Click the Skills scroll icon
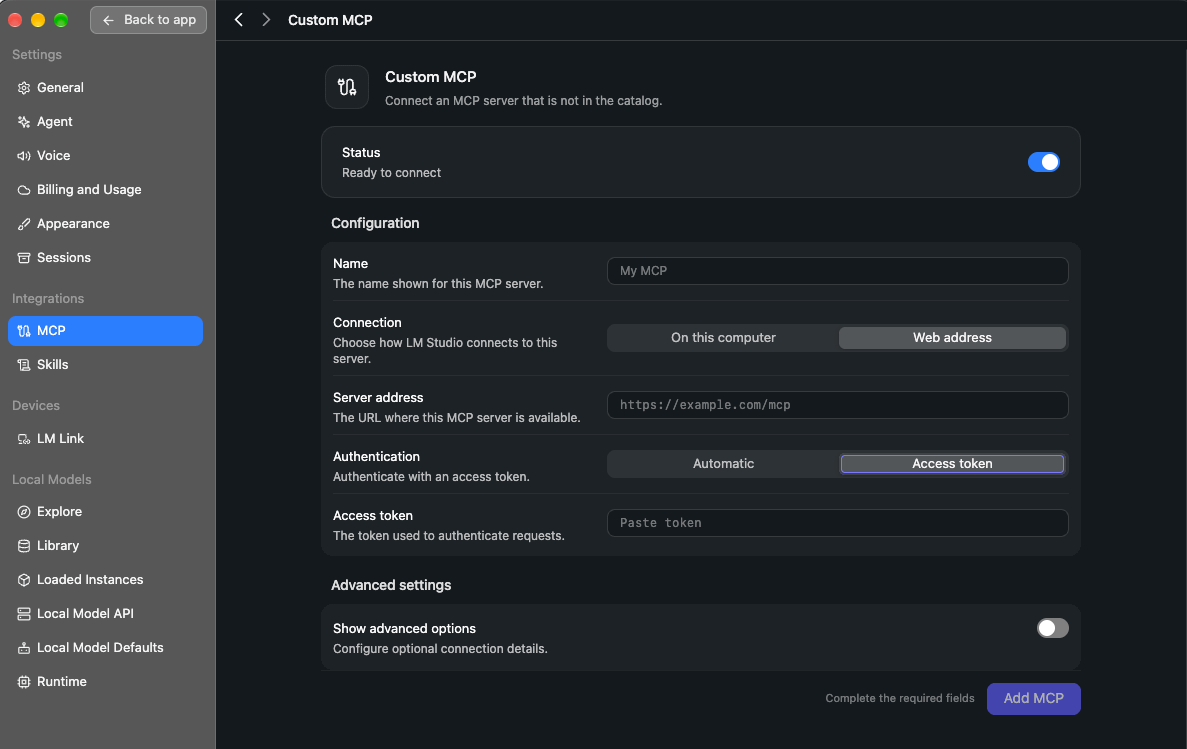The width and height of the screenshot is (1187, 749). tap(24, 365)
